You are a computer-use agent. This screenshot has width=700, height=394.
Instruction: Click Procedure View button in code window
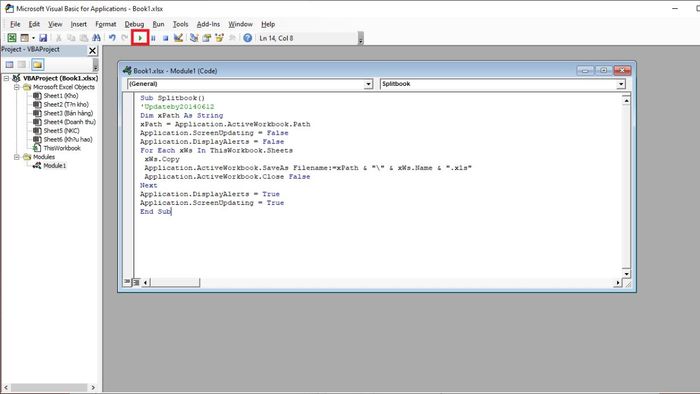tap(128, 282)
